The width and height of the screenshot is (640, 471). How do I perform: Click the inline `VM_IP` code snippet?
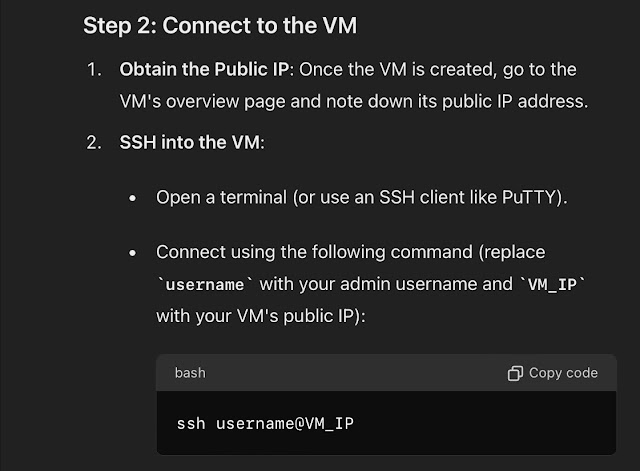(x=552, y=284)
